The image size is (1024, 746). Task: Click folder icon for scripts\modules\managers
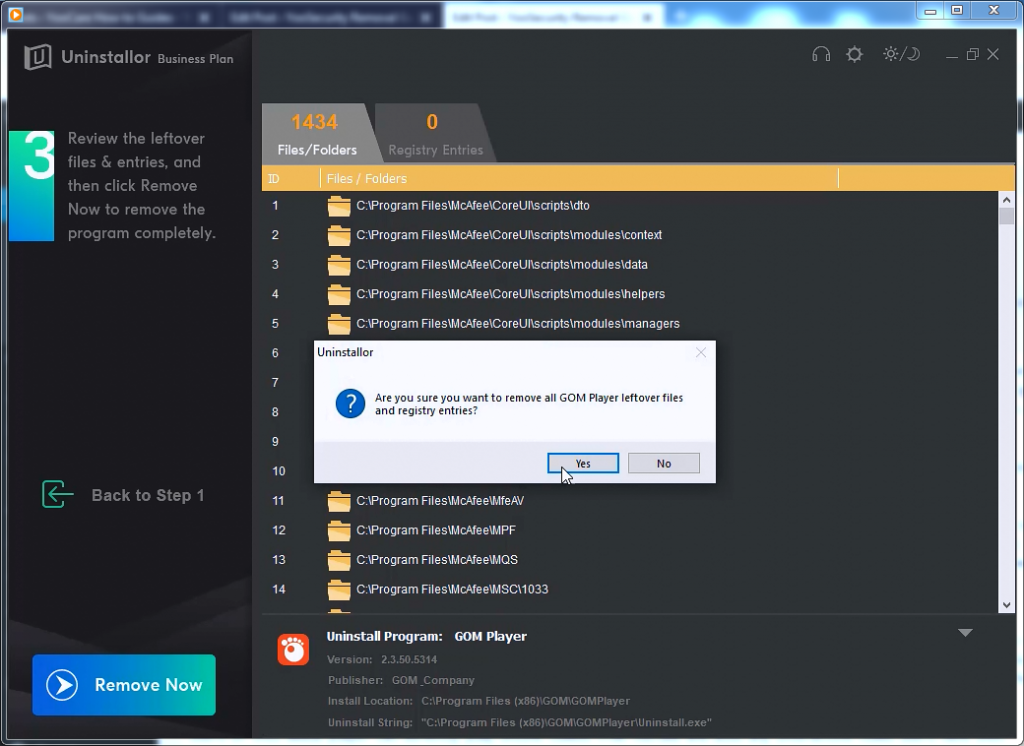[339, 324]
